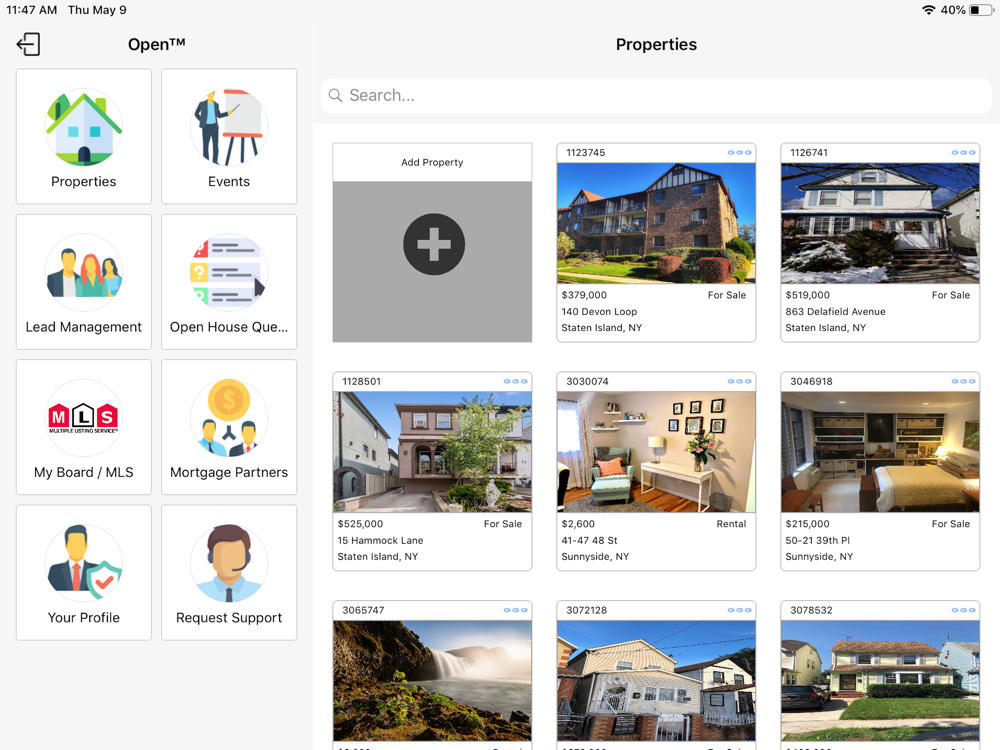Tap the battery status icon
Viewport: 1000px width, 750px height.
(x=981, y=10)
